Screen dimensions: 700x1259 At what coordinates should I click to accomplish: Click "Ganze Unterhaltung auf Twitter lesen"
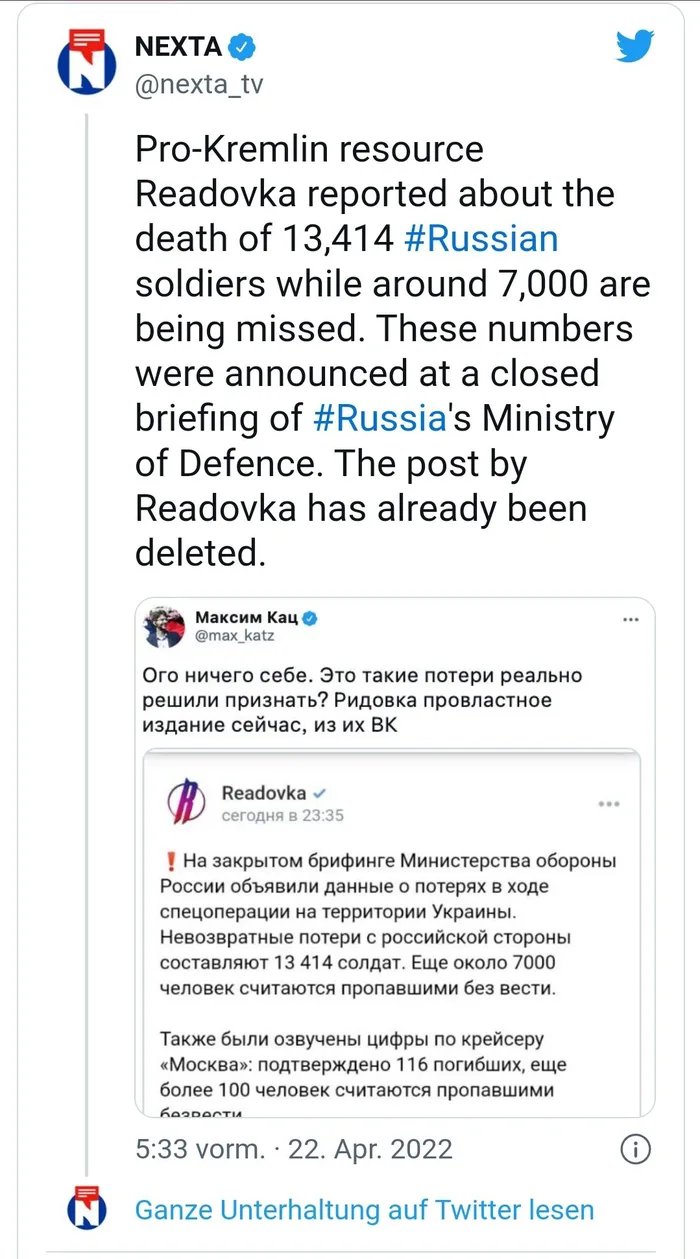364,1210
